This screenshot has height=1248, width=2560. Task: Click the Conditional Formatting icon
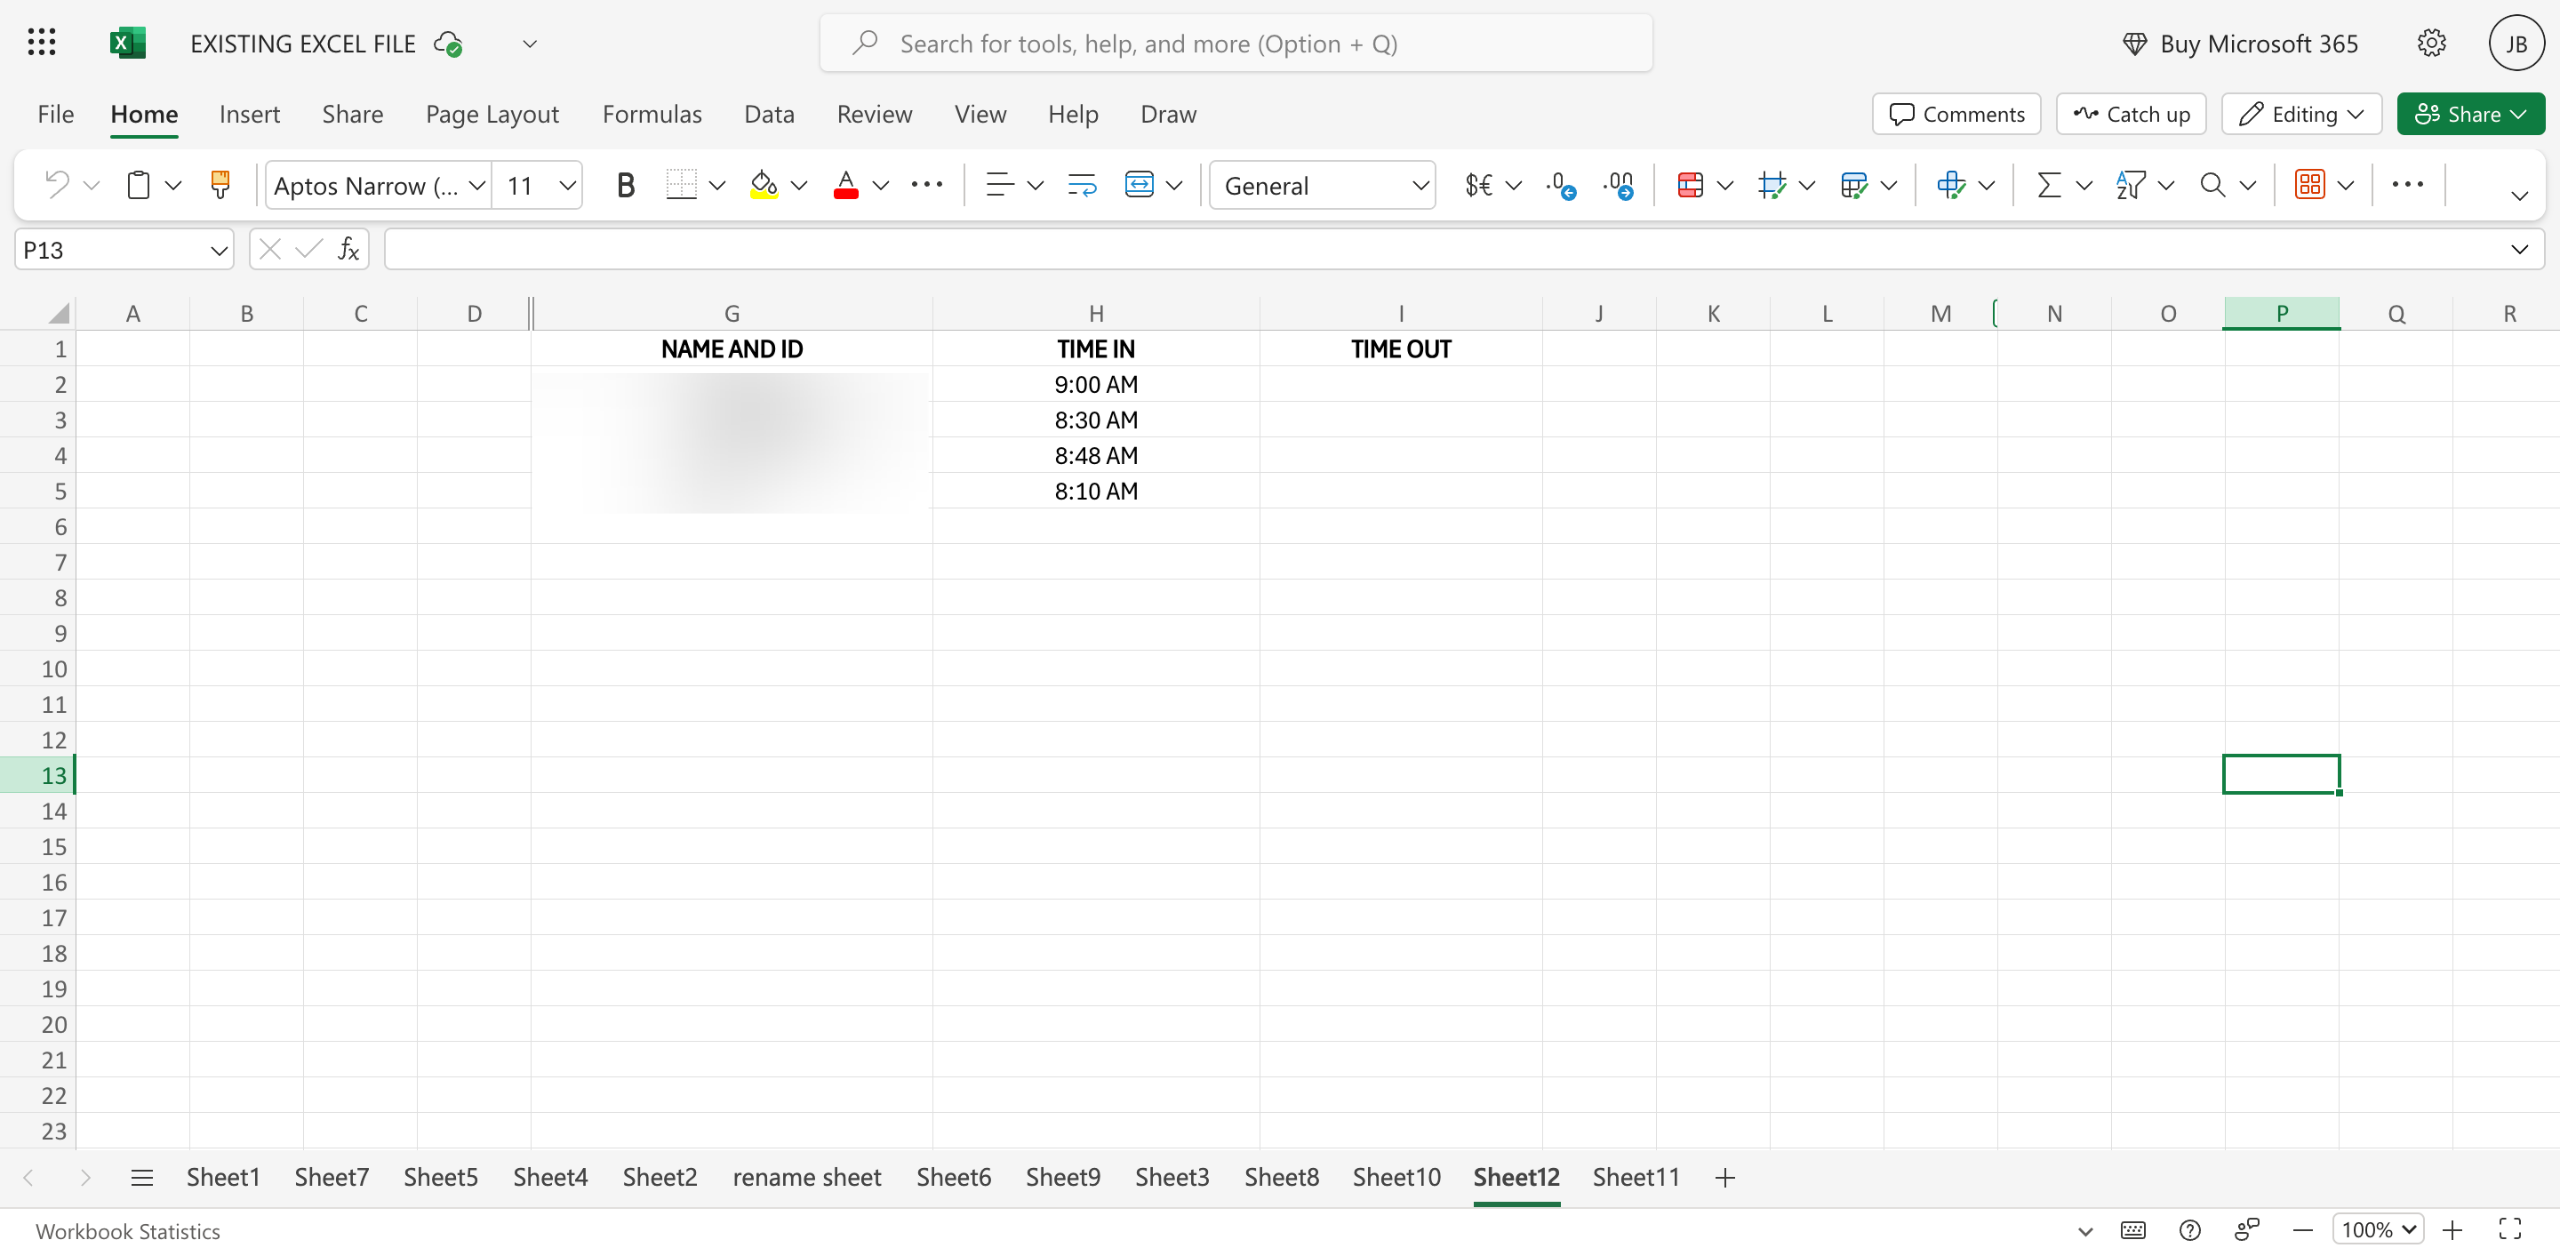[x=1690, y=185]
